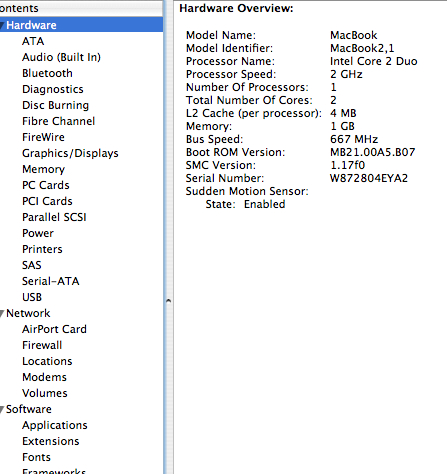Click the Model Name value MacBook

pos(354,35)
